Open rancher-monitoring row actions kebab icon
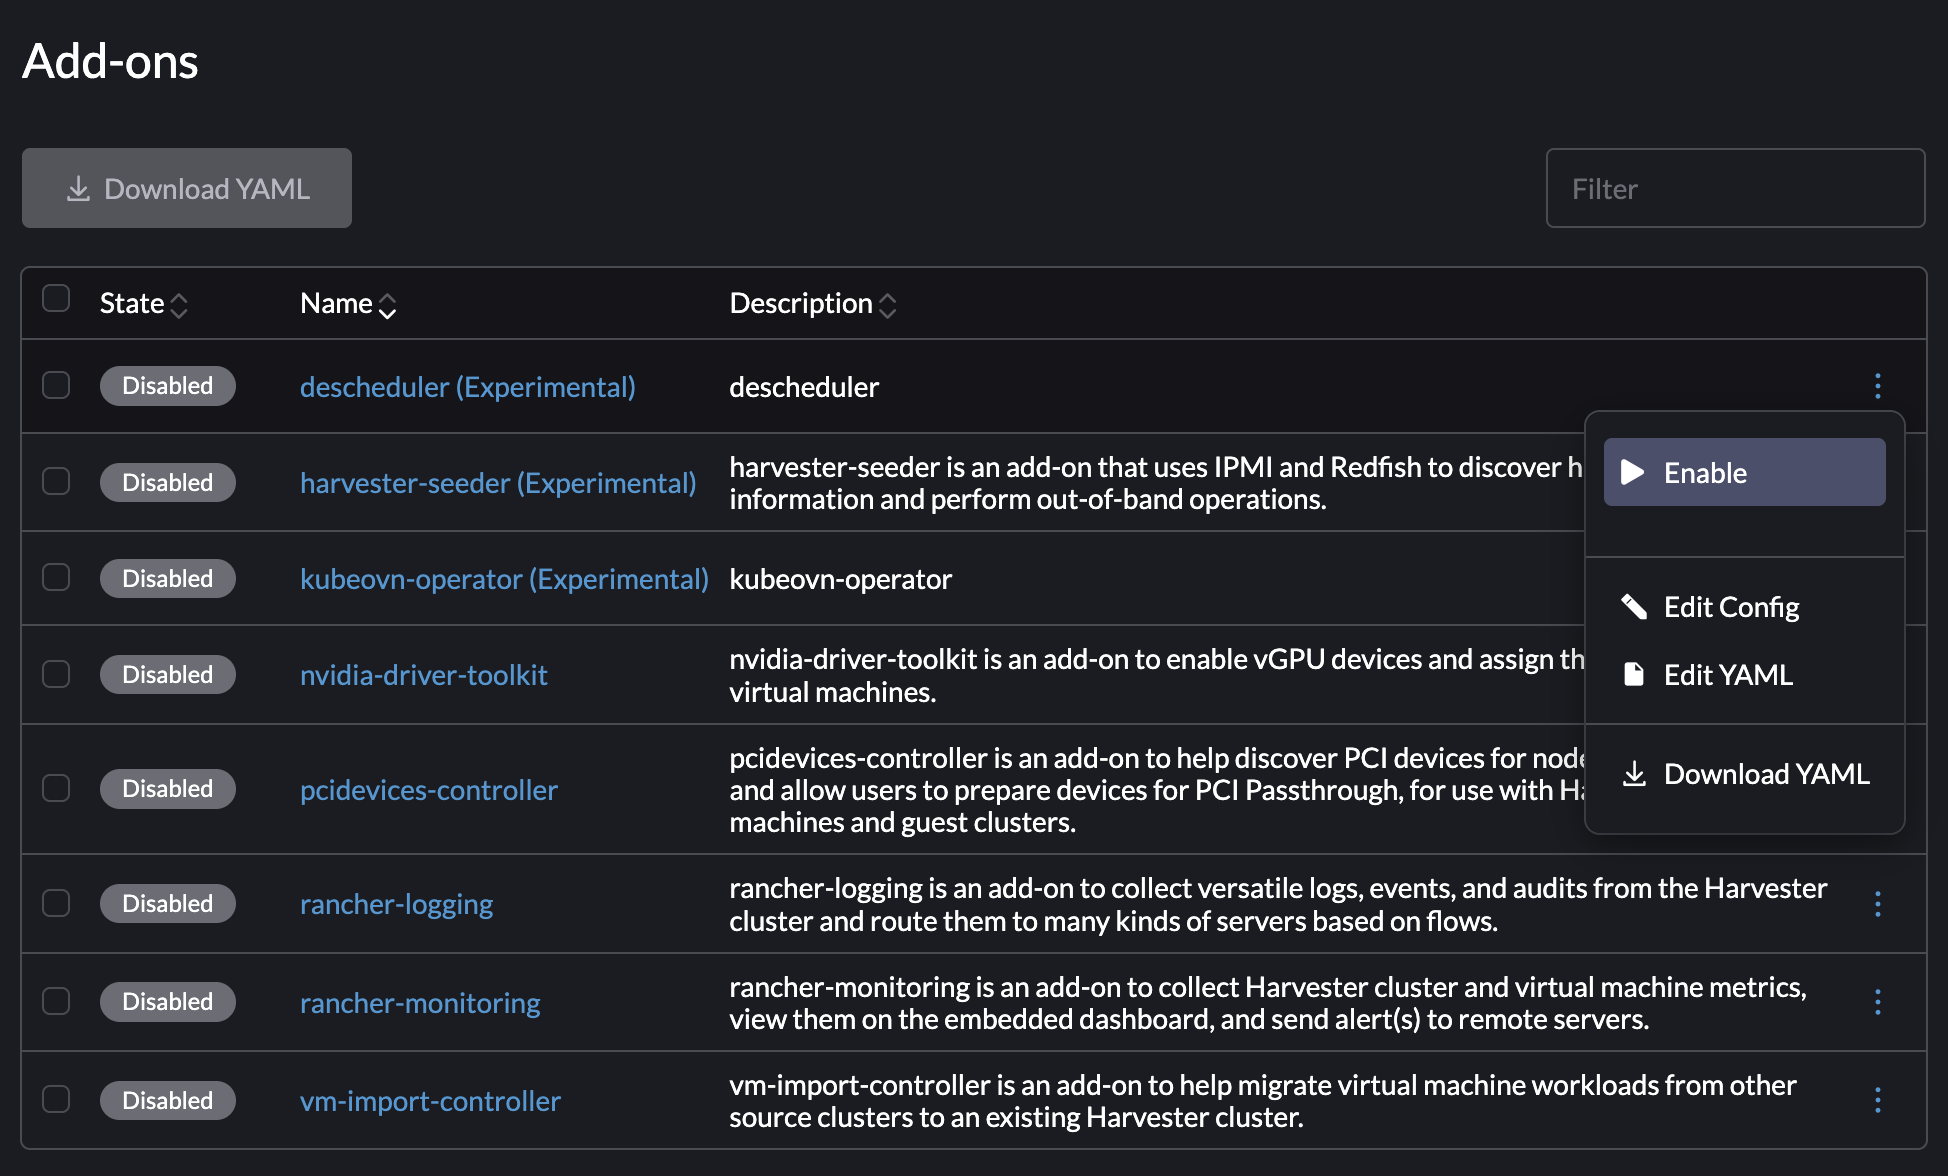This screenshot has height=1176, width=1948. [1877, 1002]
